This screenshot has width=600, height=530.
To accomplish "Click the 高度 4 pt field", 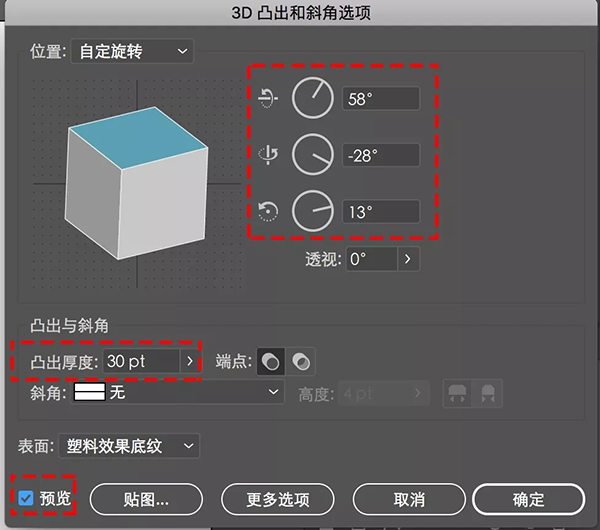I will (373, 393).
